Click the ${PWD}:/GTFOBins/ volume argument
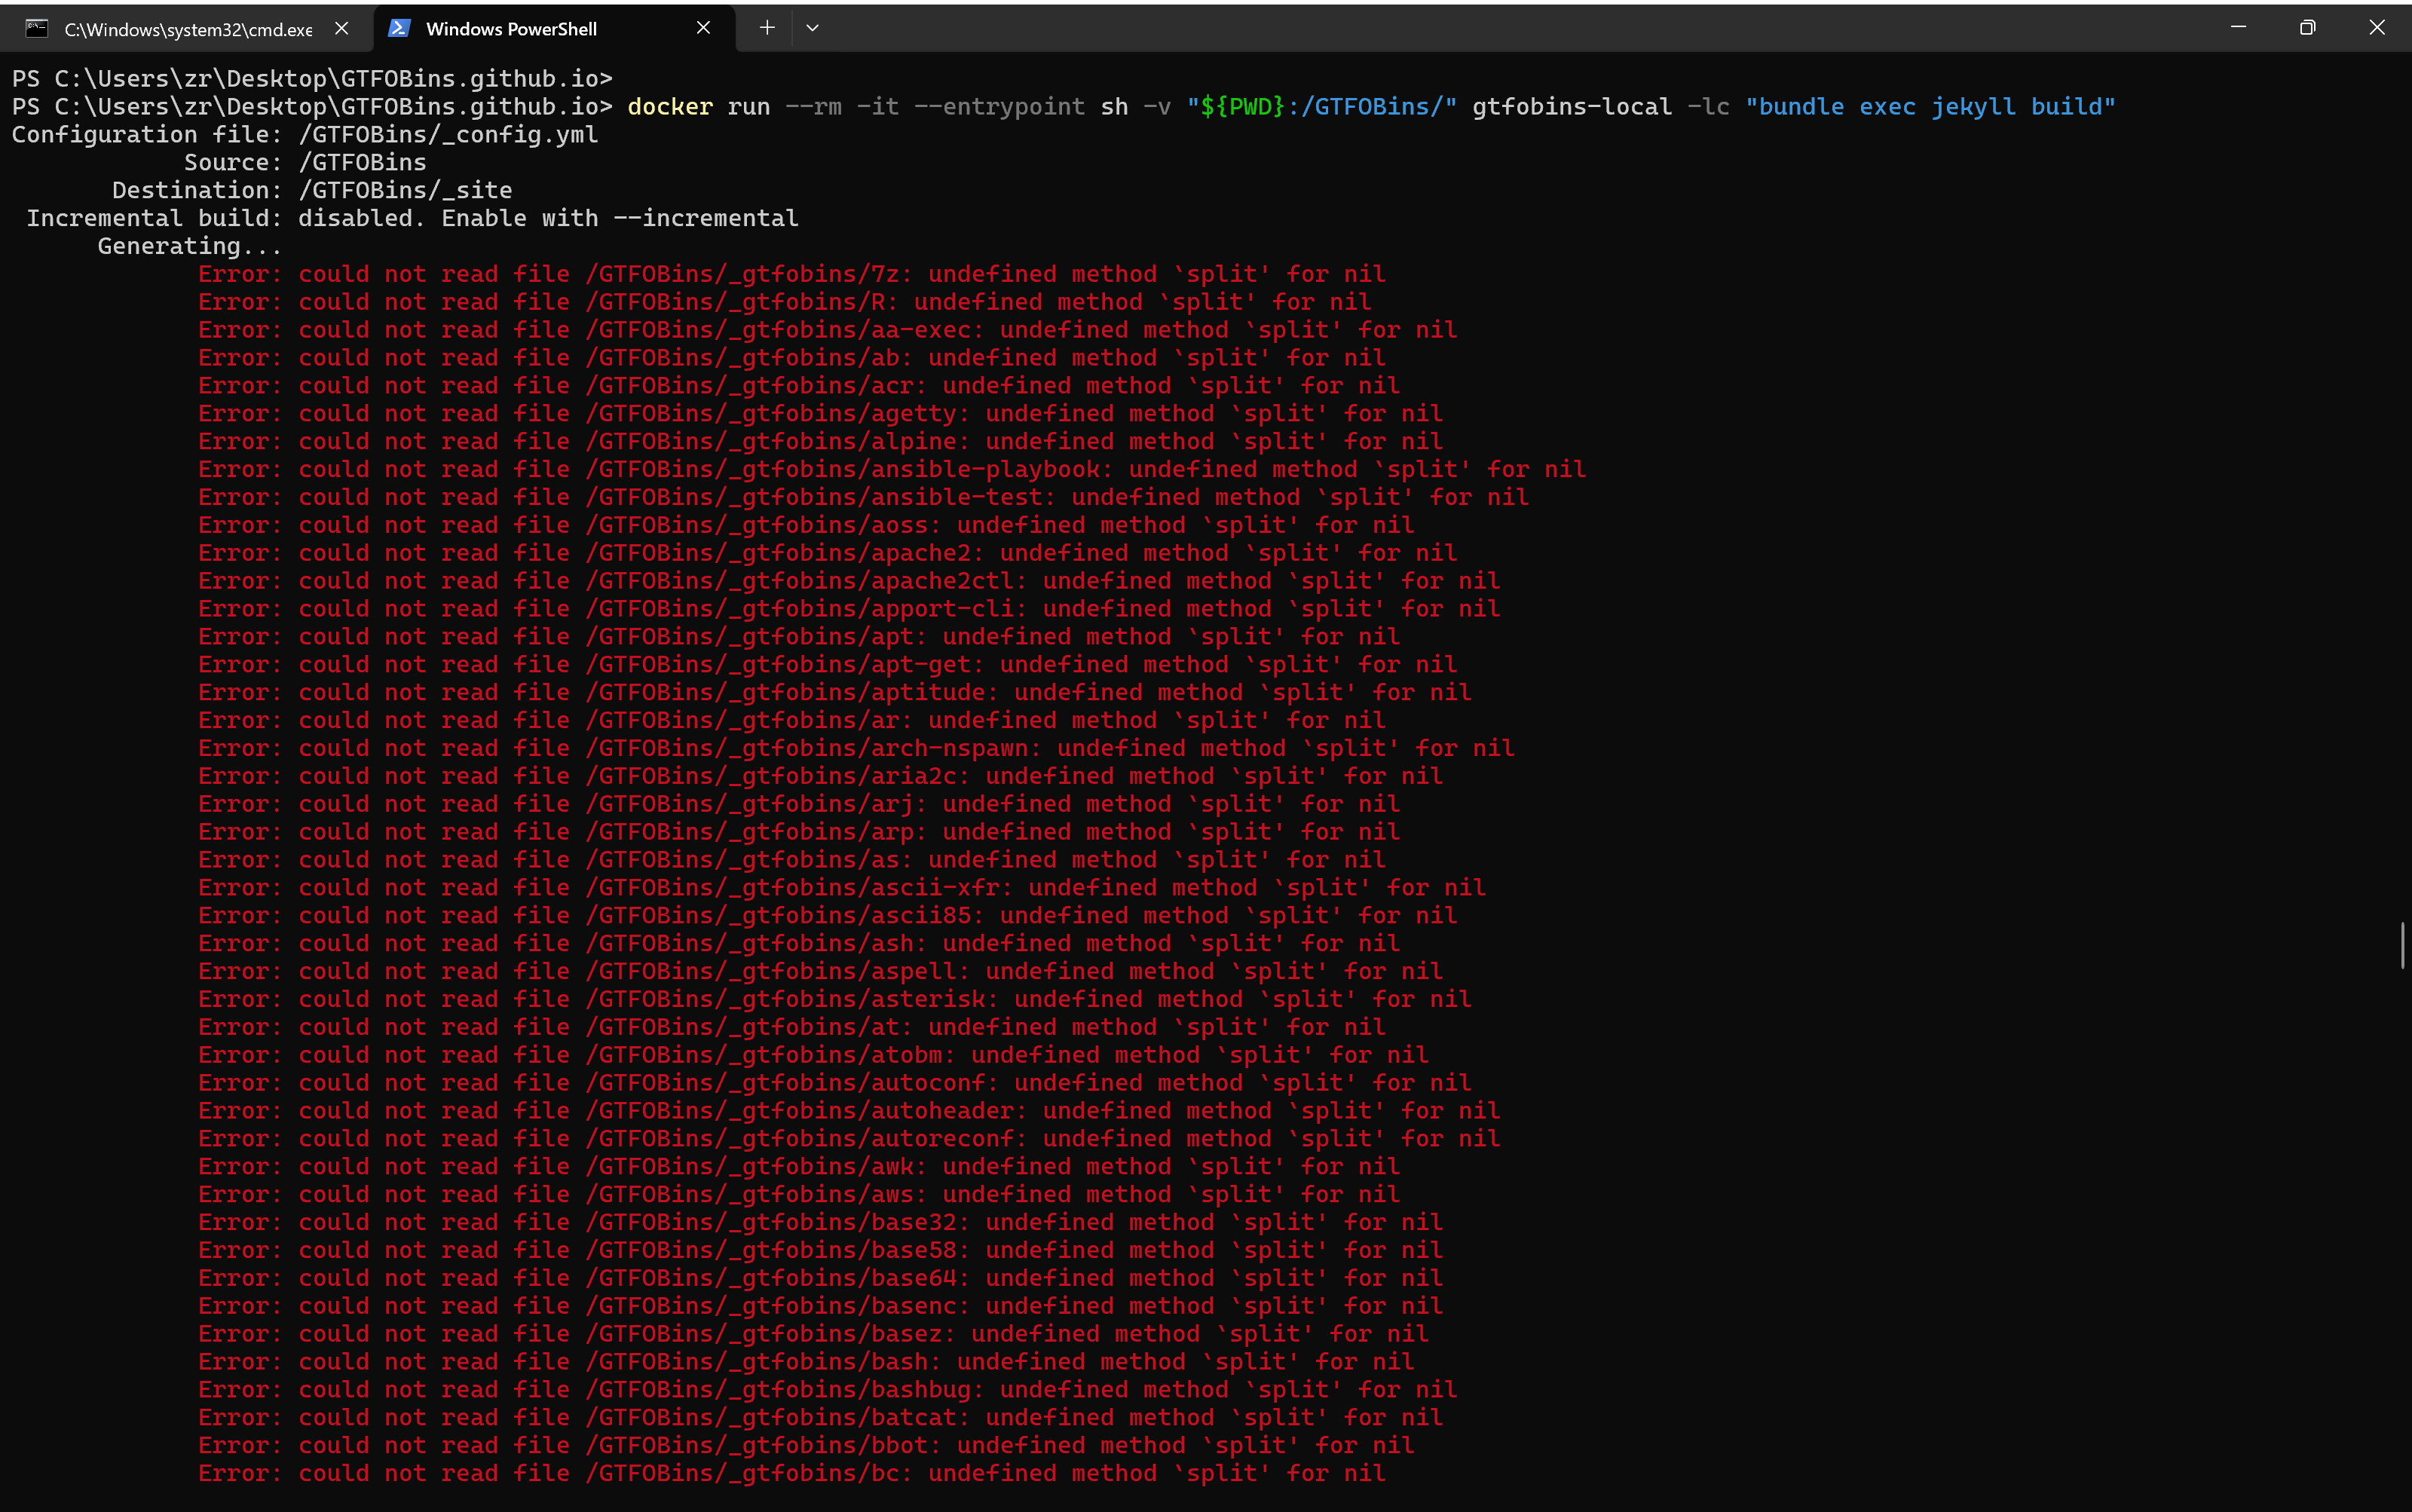 [x=1321, y=107]
